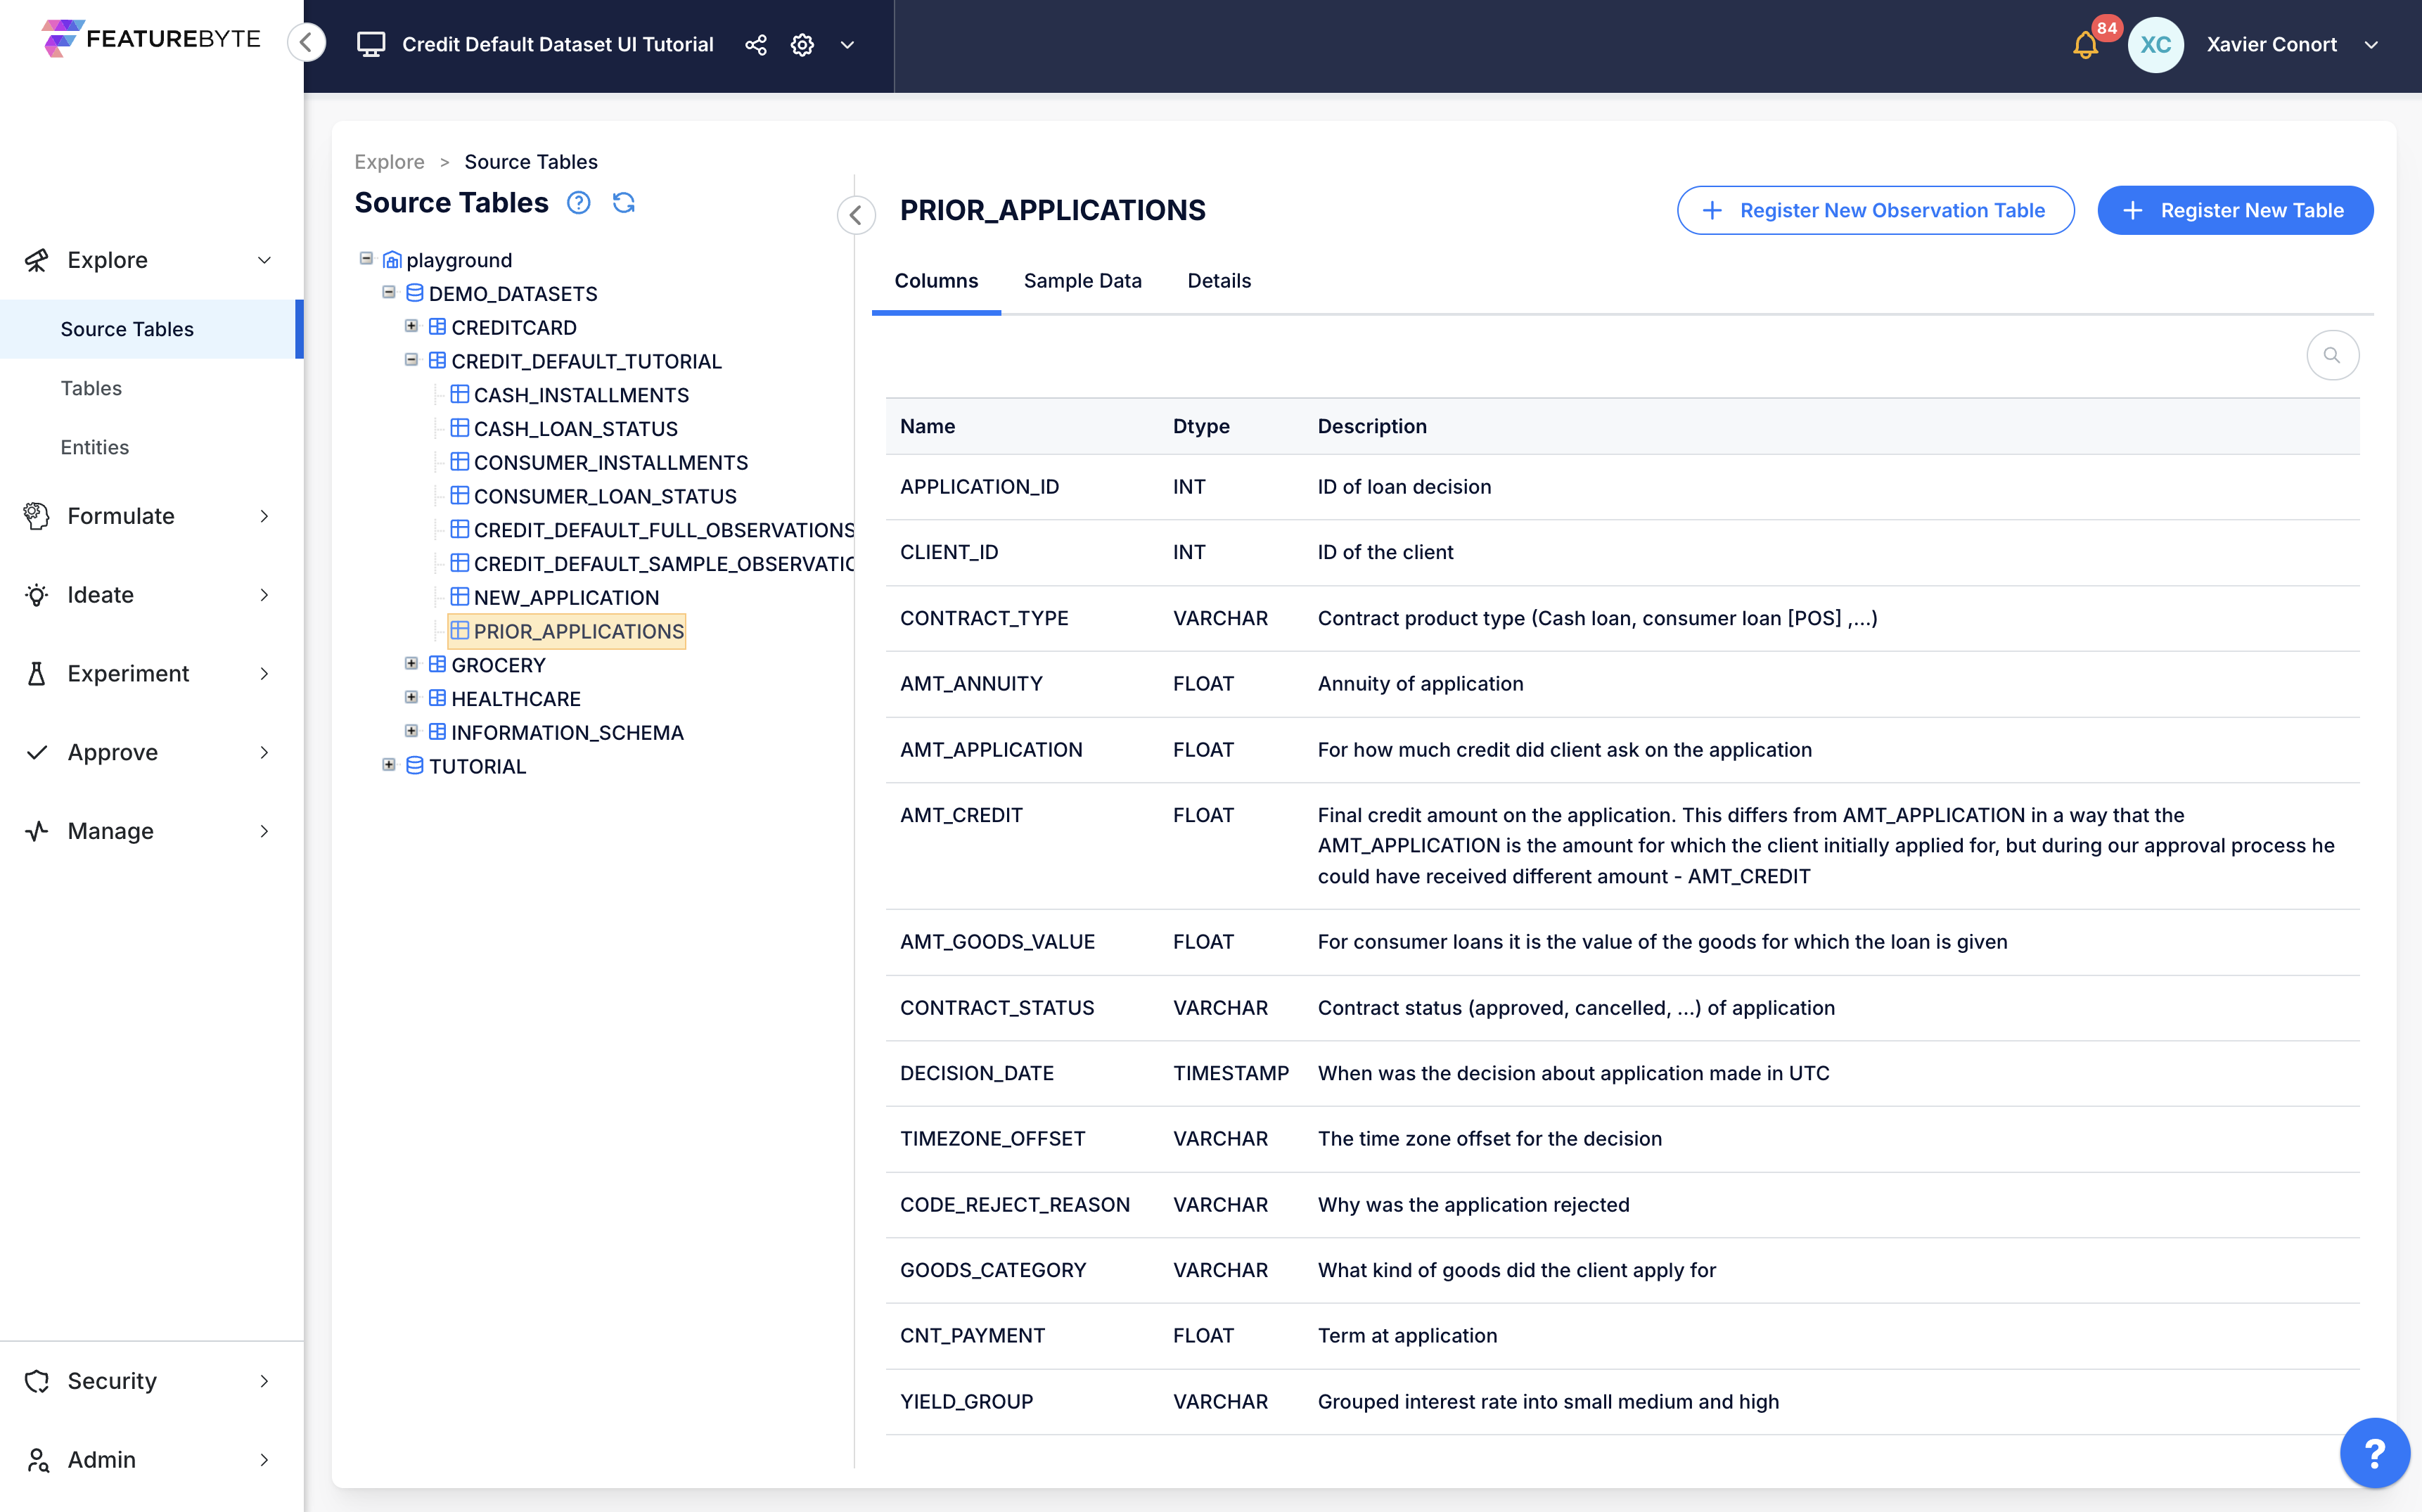Viewport: 2422px width, 1512px height.
Task: Select the NEW_APPLICATION table
Action: pos(566,598)
